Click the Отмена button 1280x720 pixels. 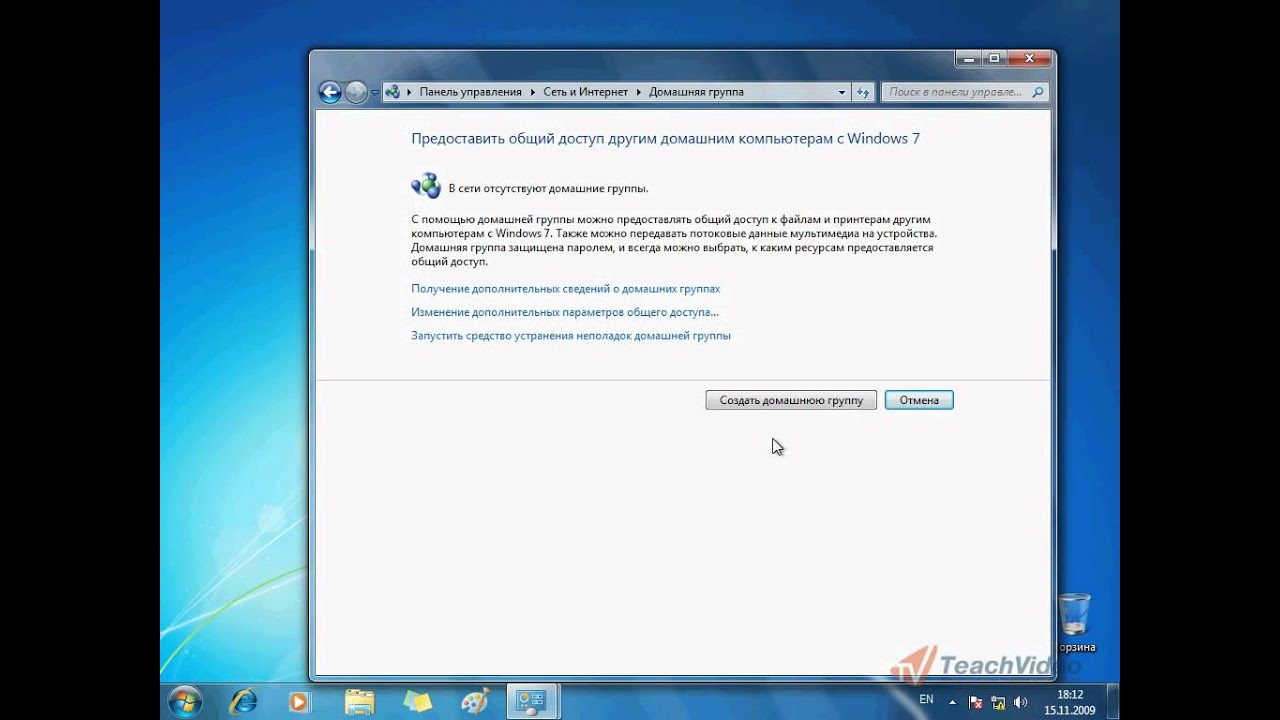(x=919, y=400)
